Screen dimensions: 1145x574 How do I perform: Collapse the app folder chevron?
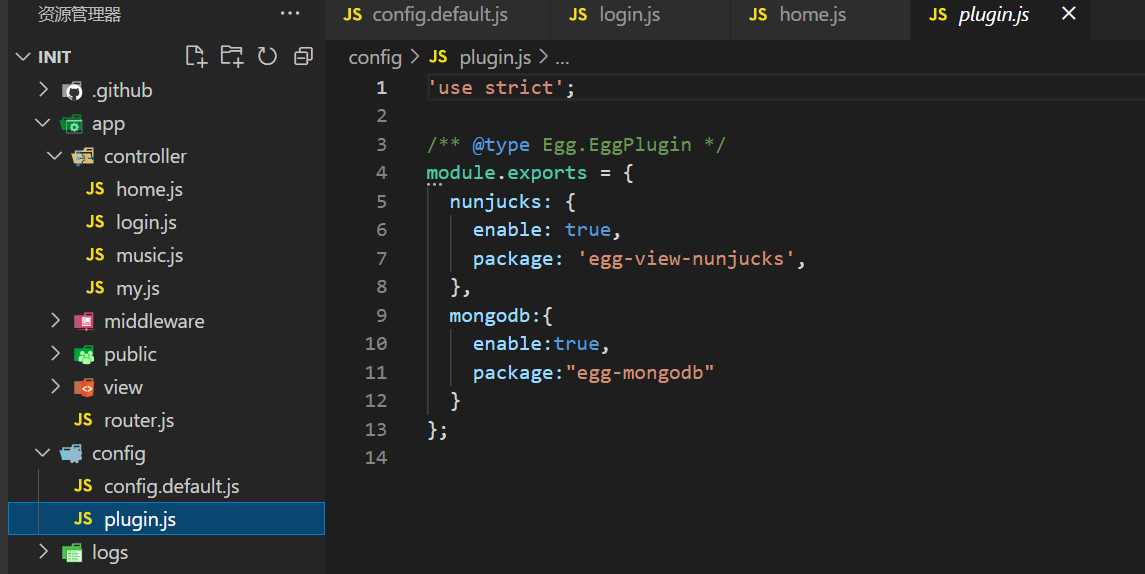[43, 123]
